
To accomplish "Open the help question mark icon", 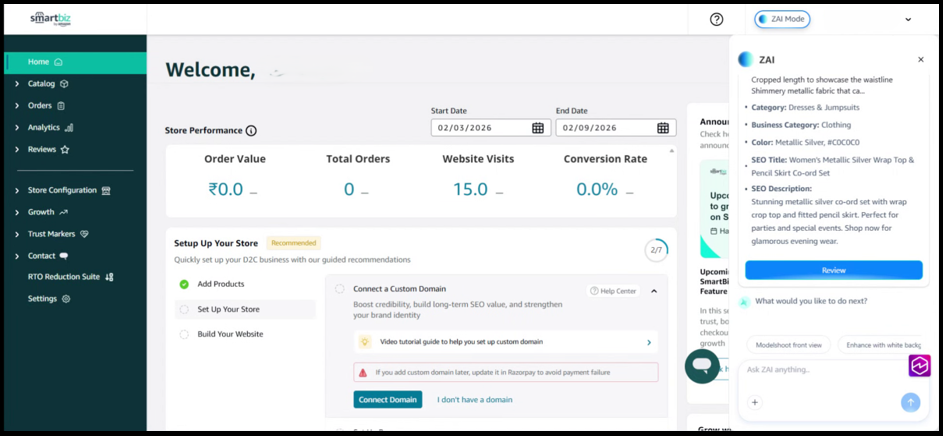I will 716,19.
